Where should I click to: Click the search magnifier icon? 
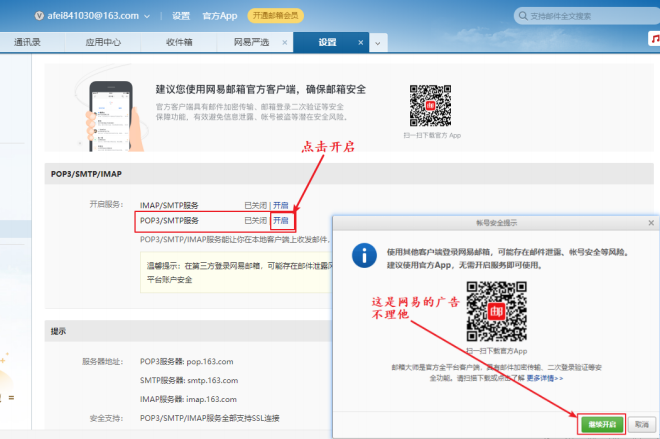tap(522, 16)
